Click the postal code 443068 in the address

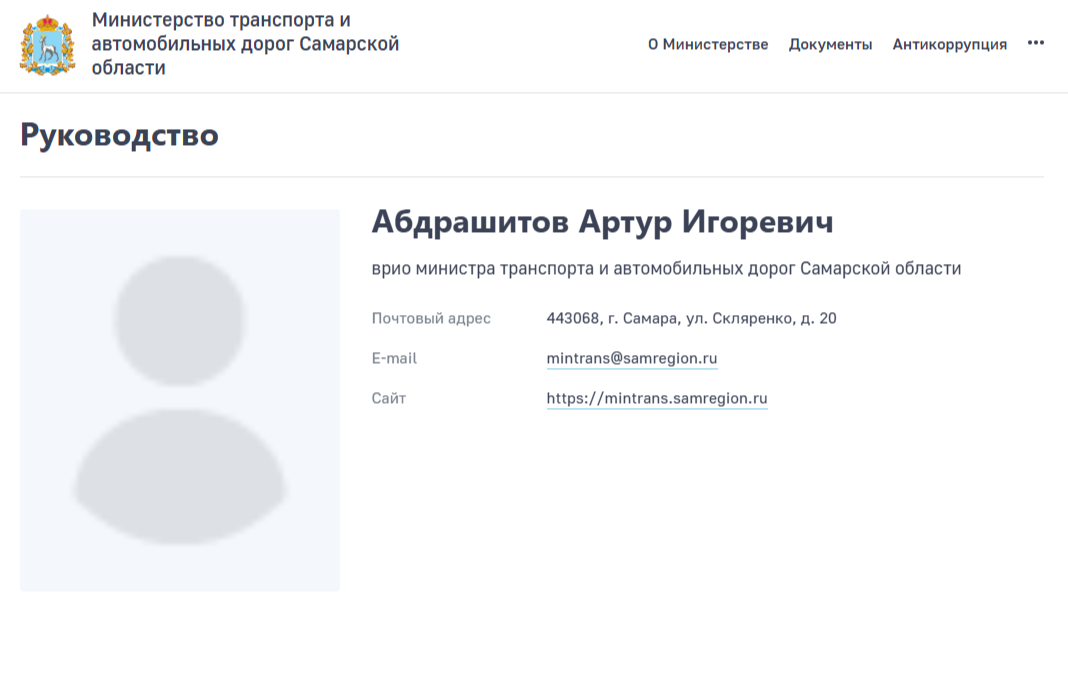click(572, 318)
